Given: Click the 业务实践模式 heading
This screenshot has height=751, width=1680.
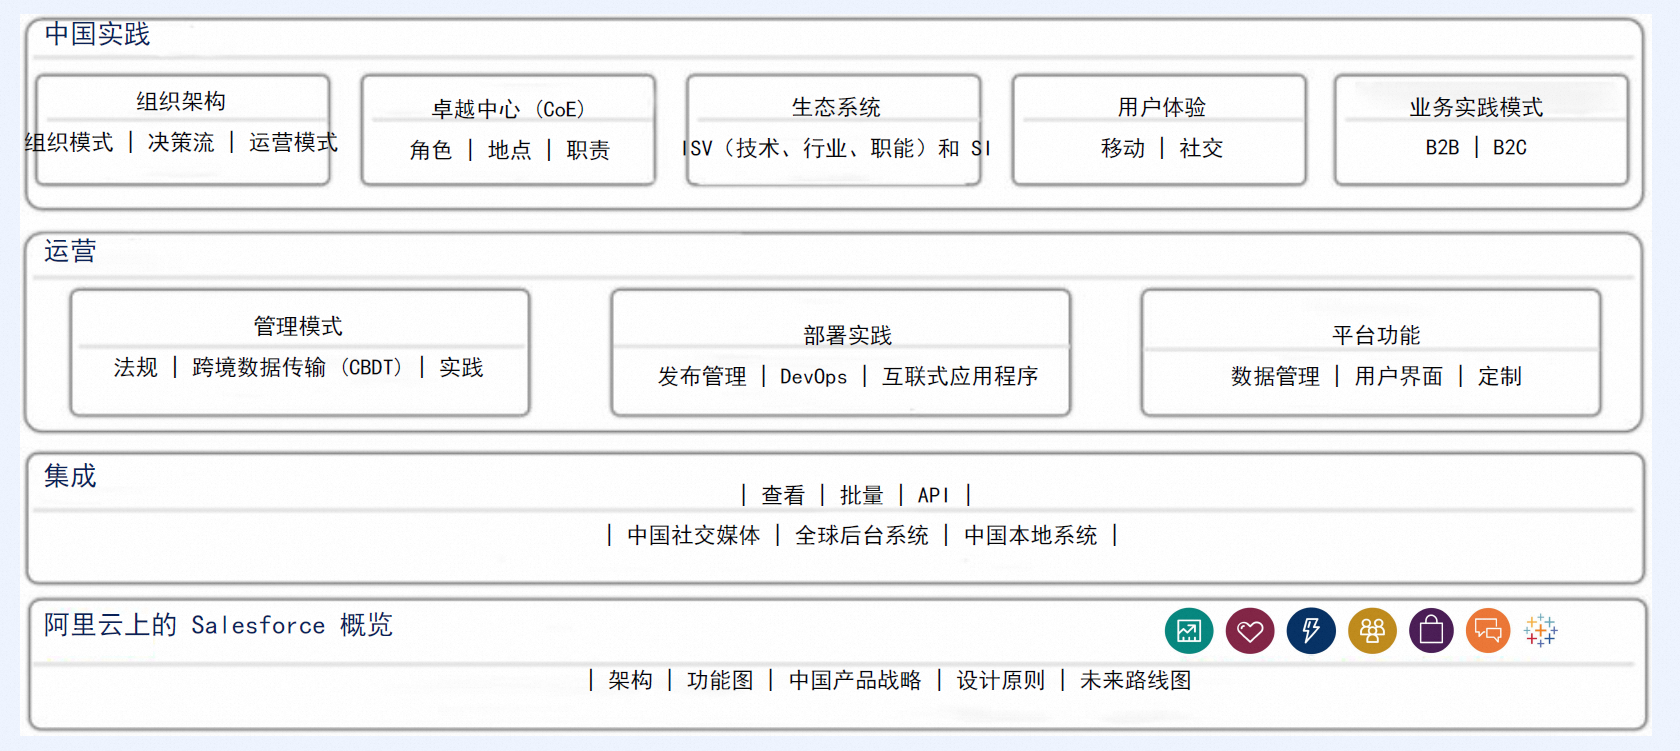Looking at the screenshot, I should 1476,107.
